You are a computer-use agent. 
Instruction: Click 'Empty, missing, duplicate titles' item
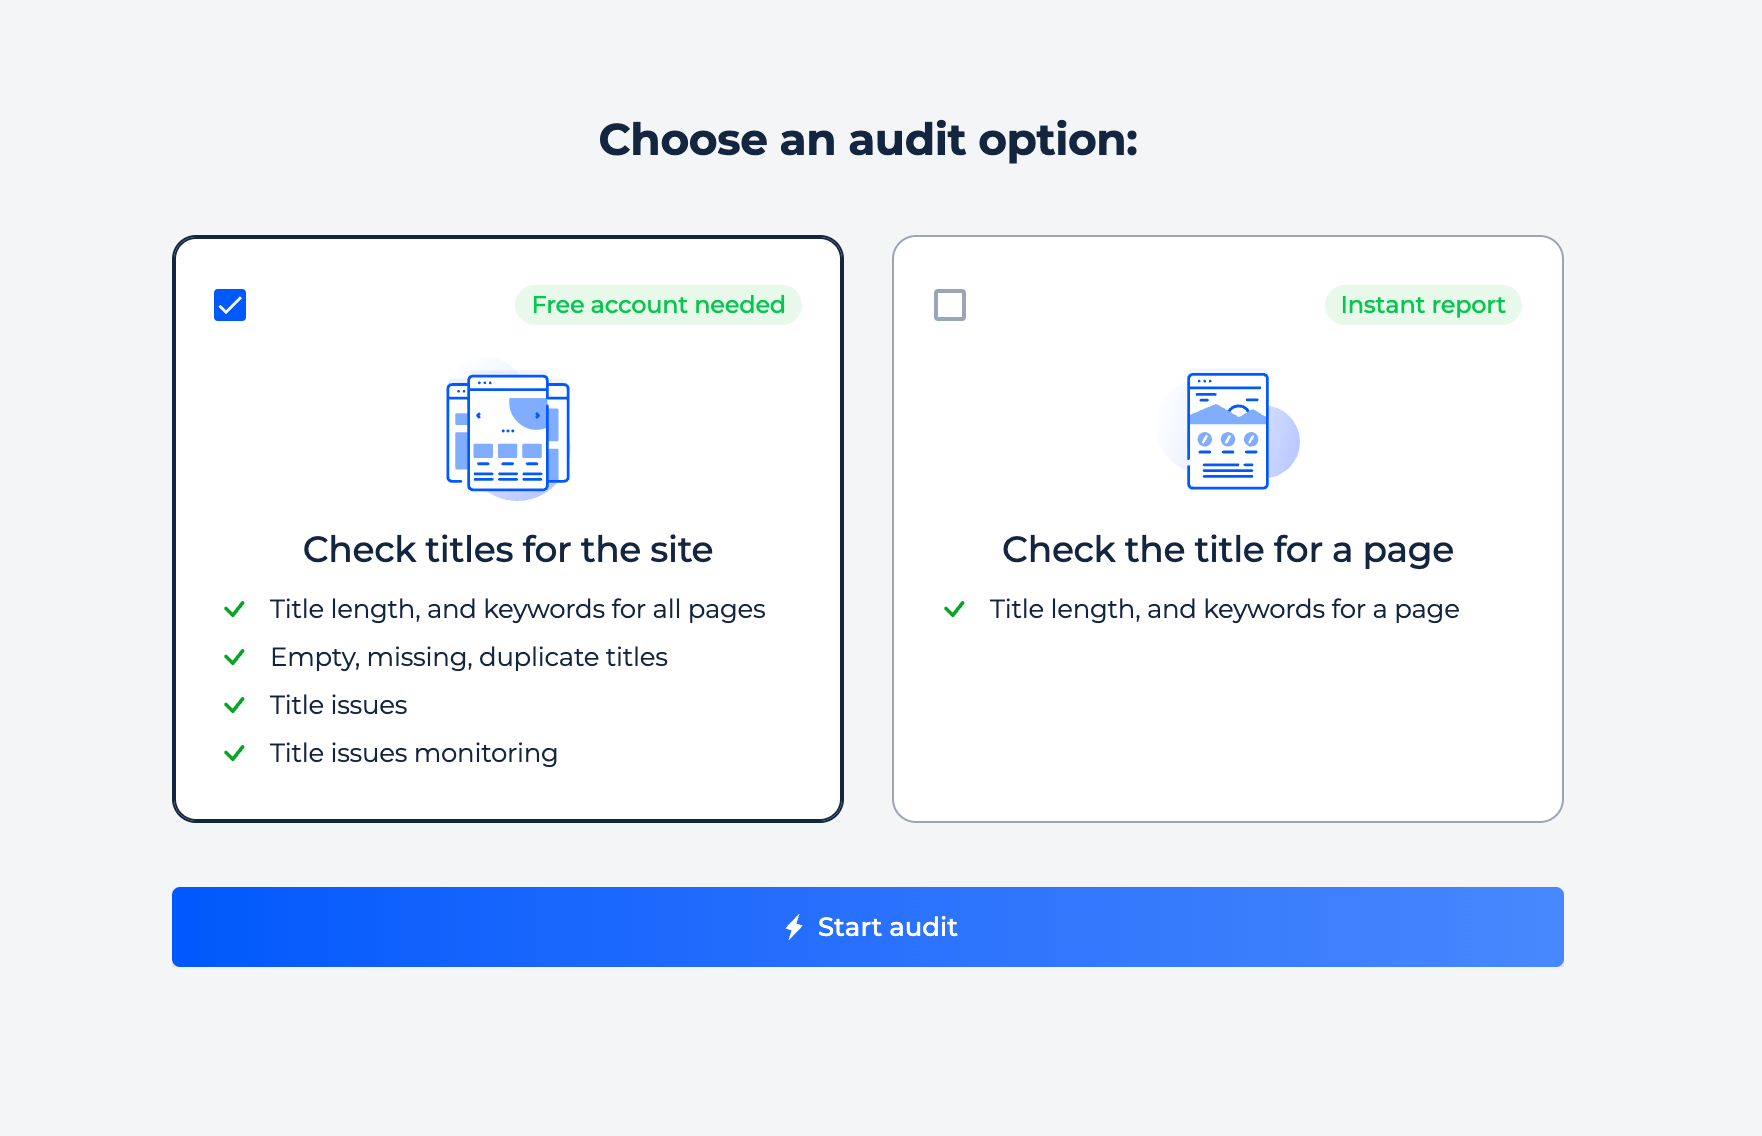pos(469,657)
